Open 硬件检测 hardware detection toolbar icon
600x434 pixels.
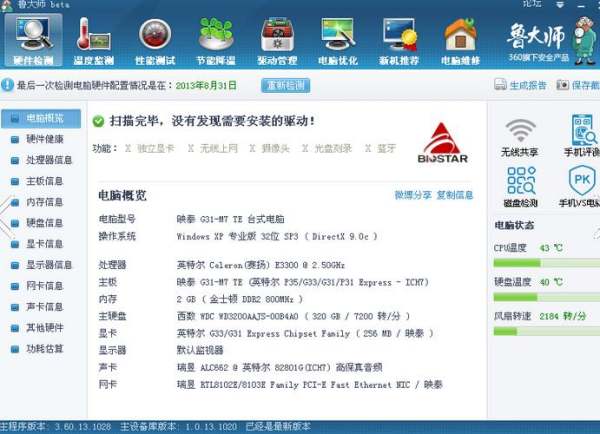pos(33,40)
